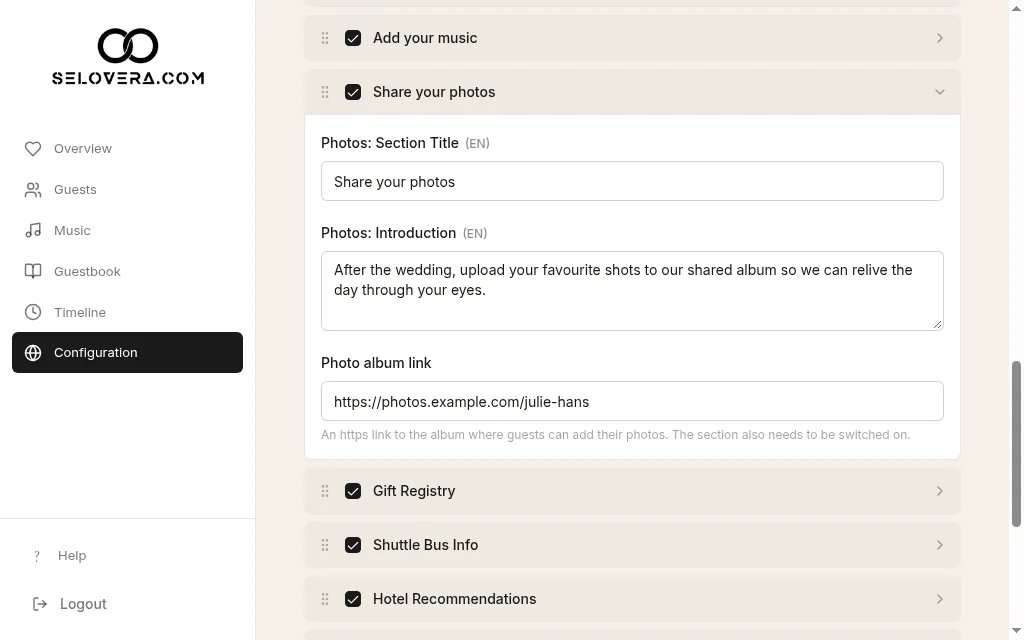Image resolution: width=1024 pixels, height=640 pixels.
Task: Switch to the Timeline page
Action: 127,312
